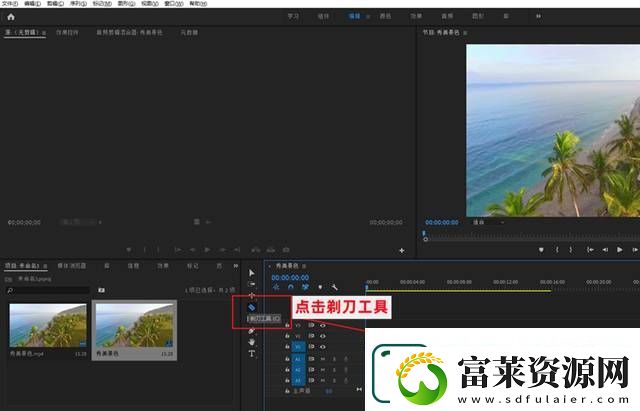Select the Hand tool
This screenshot has width=640, height=411.
pyautogui.click(x=251, y=342)
